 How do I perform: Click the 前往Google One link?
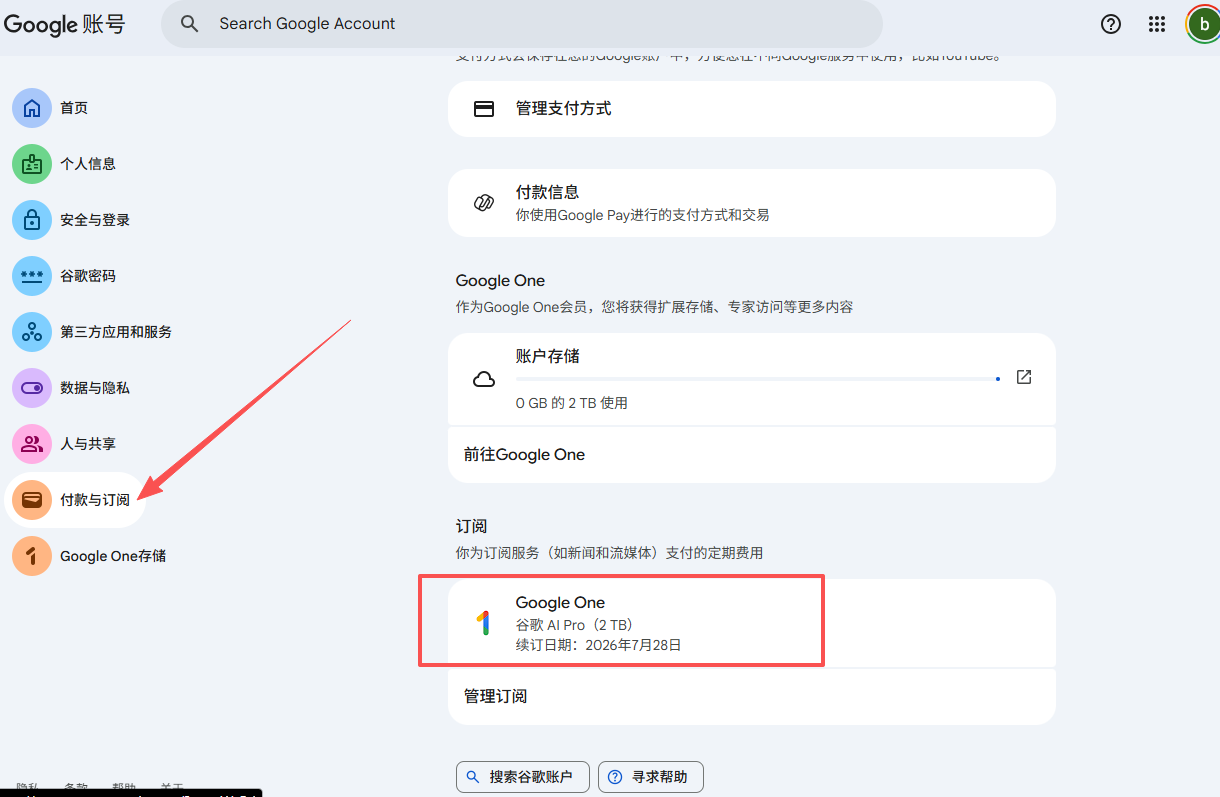click(x=524, y=455)
